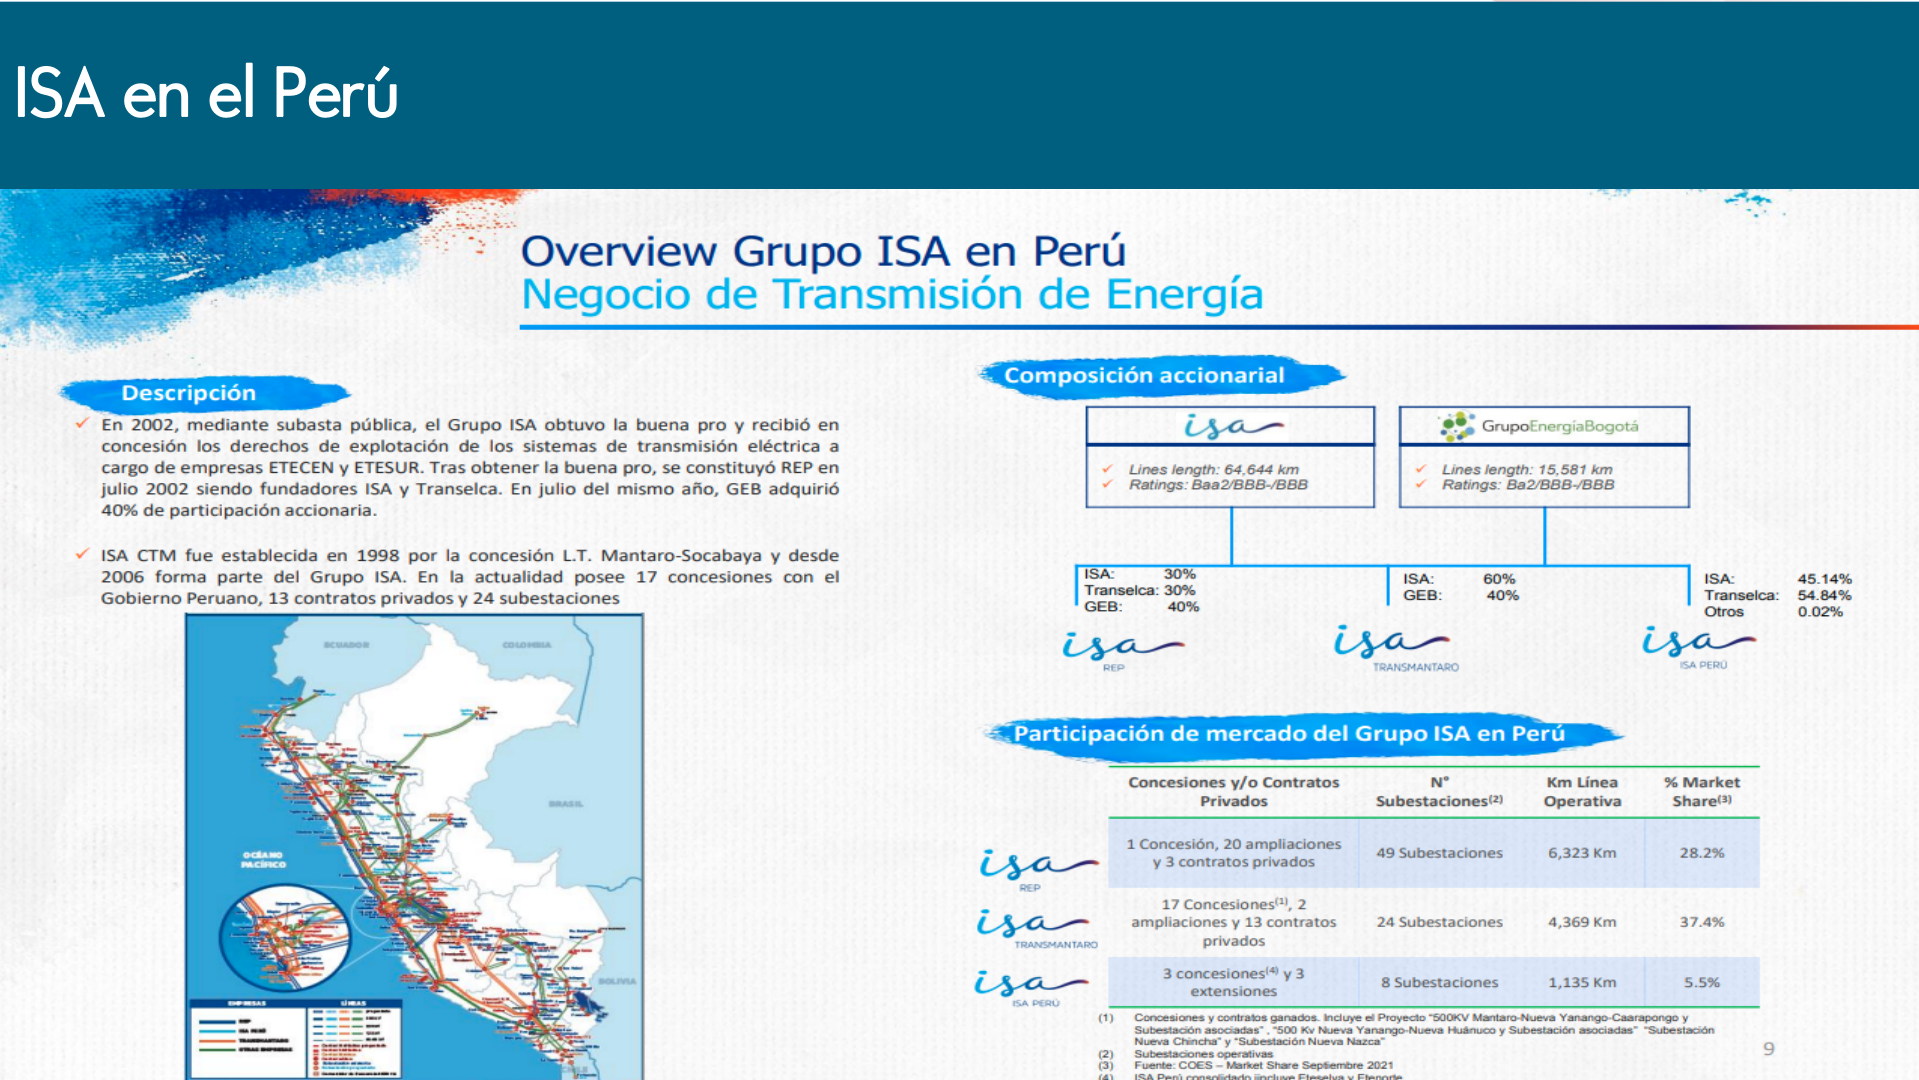Click the '6,323 Km' cell
Viewport: 1919px width, 1080px height.
coord(1582,853)
